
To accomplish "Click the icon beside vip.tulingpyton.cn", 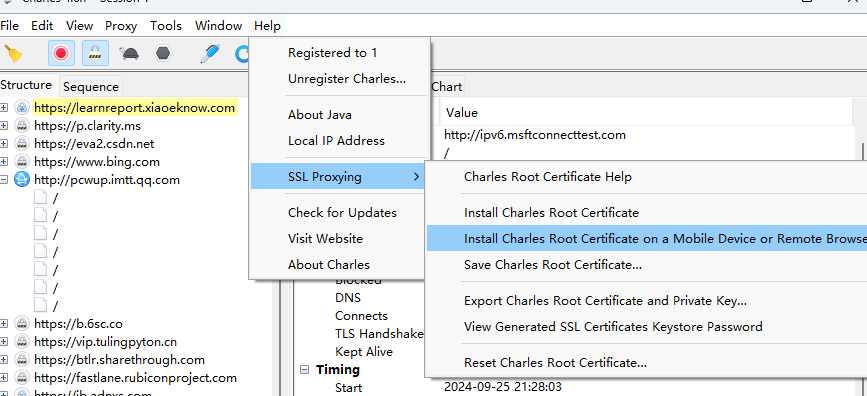I will pyautogui.click(x=22, y=342).
